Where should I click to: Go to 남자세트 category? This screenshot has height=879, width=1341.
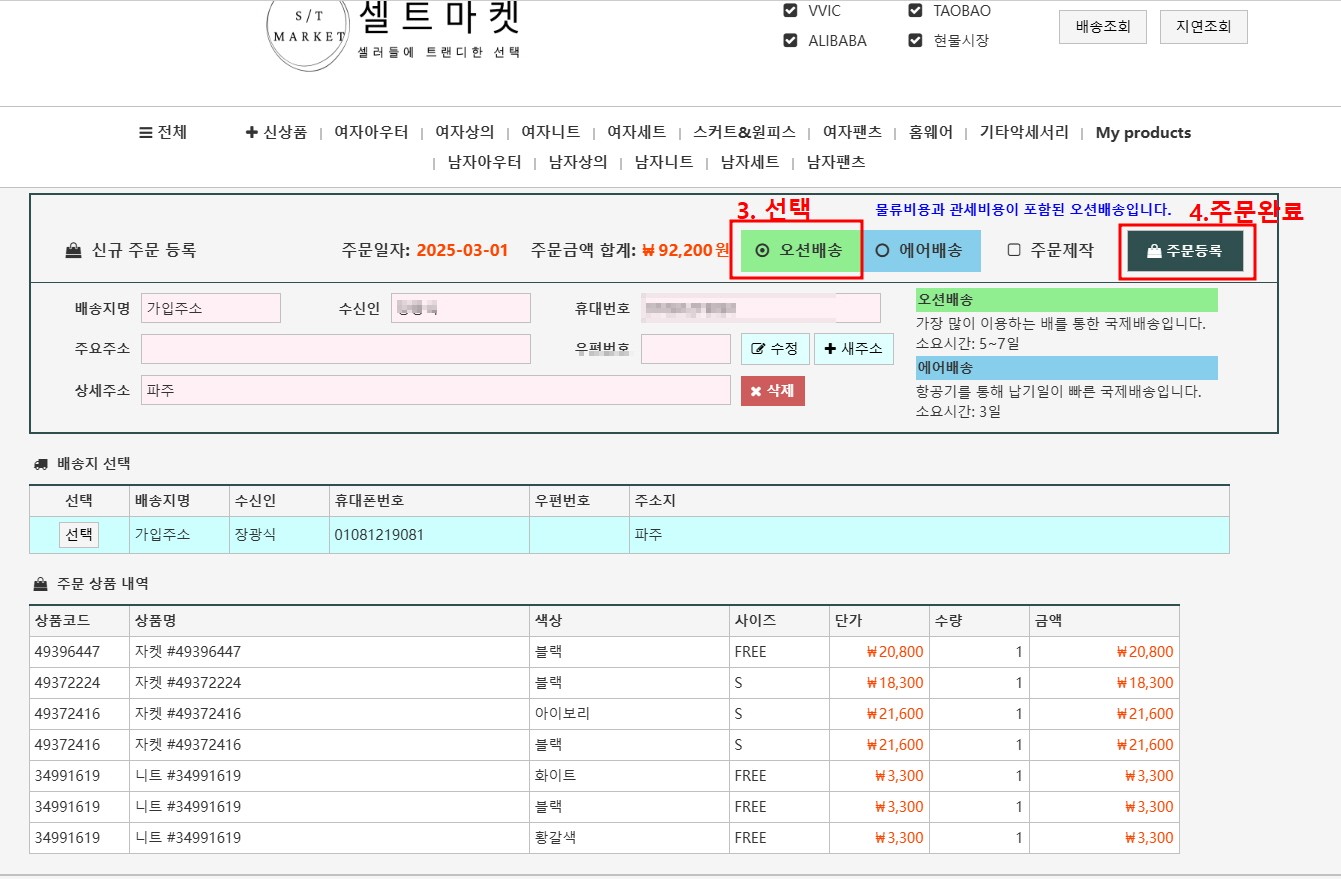click(750, 162)
